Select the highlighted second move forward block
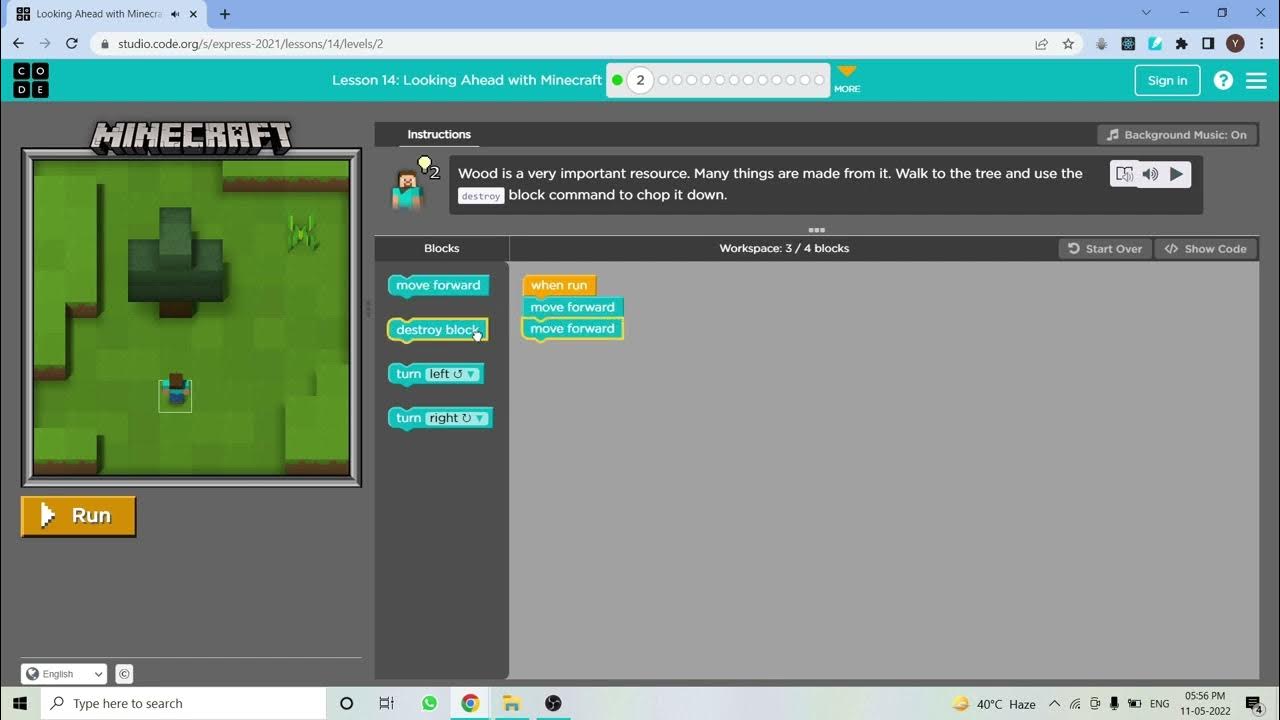Screen dimensions: 1280x720 coord(572,329)
